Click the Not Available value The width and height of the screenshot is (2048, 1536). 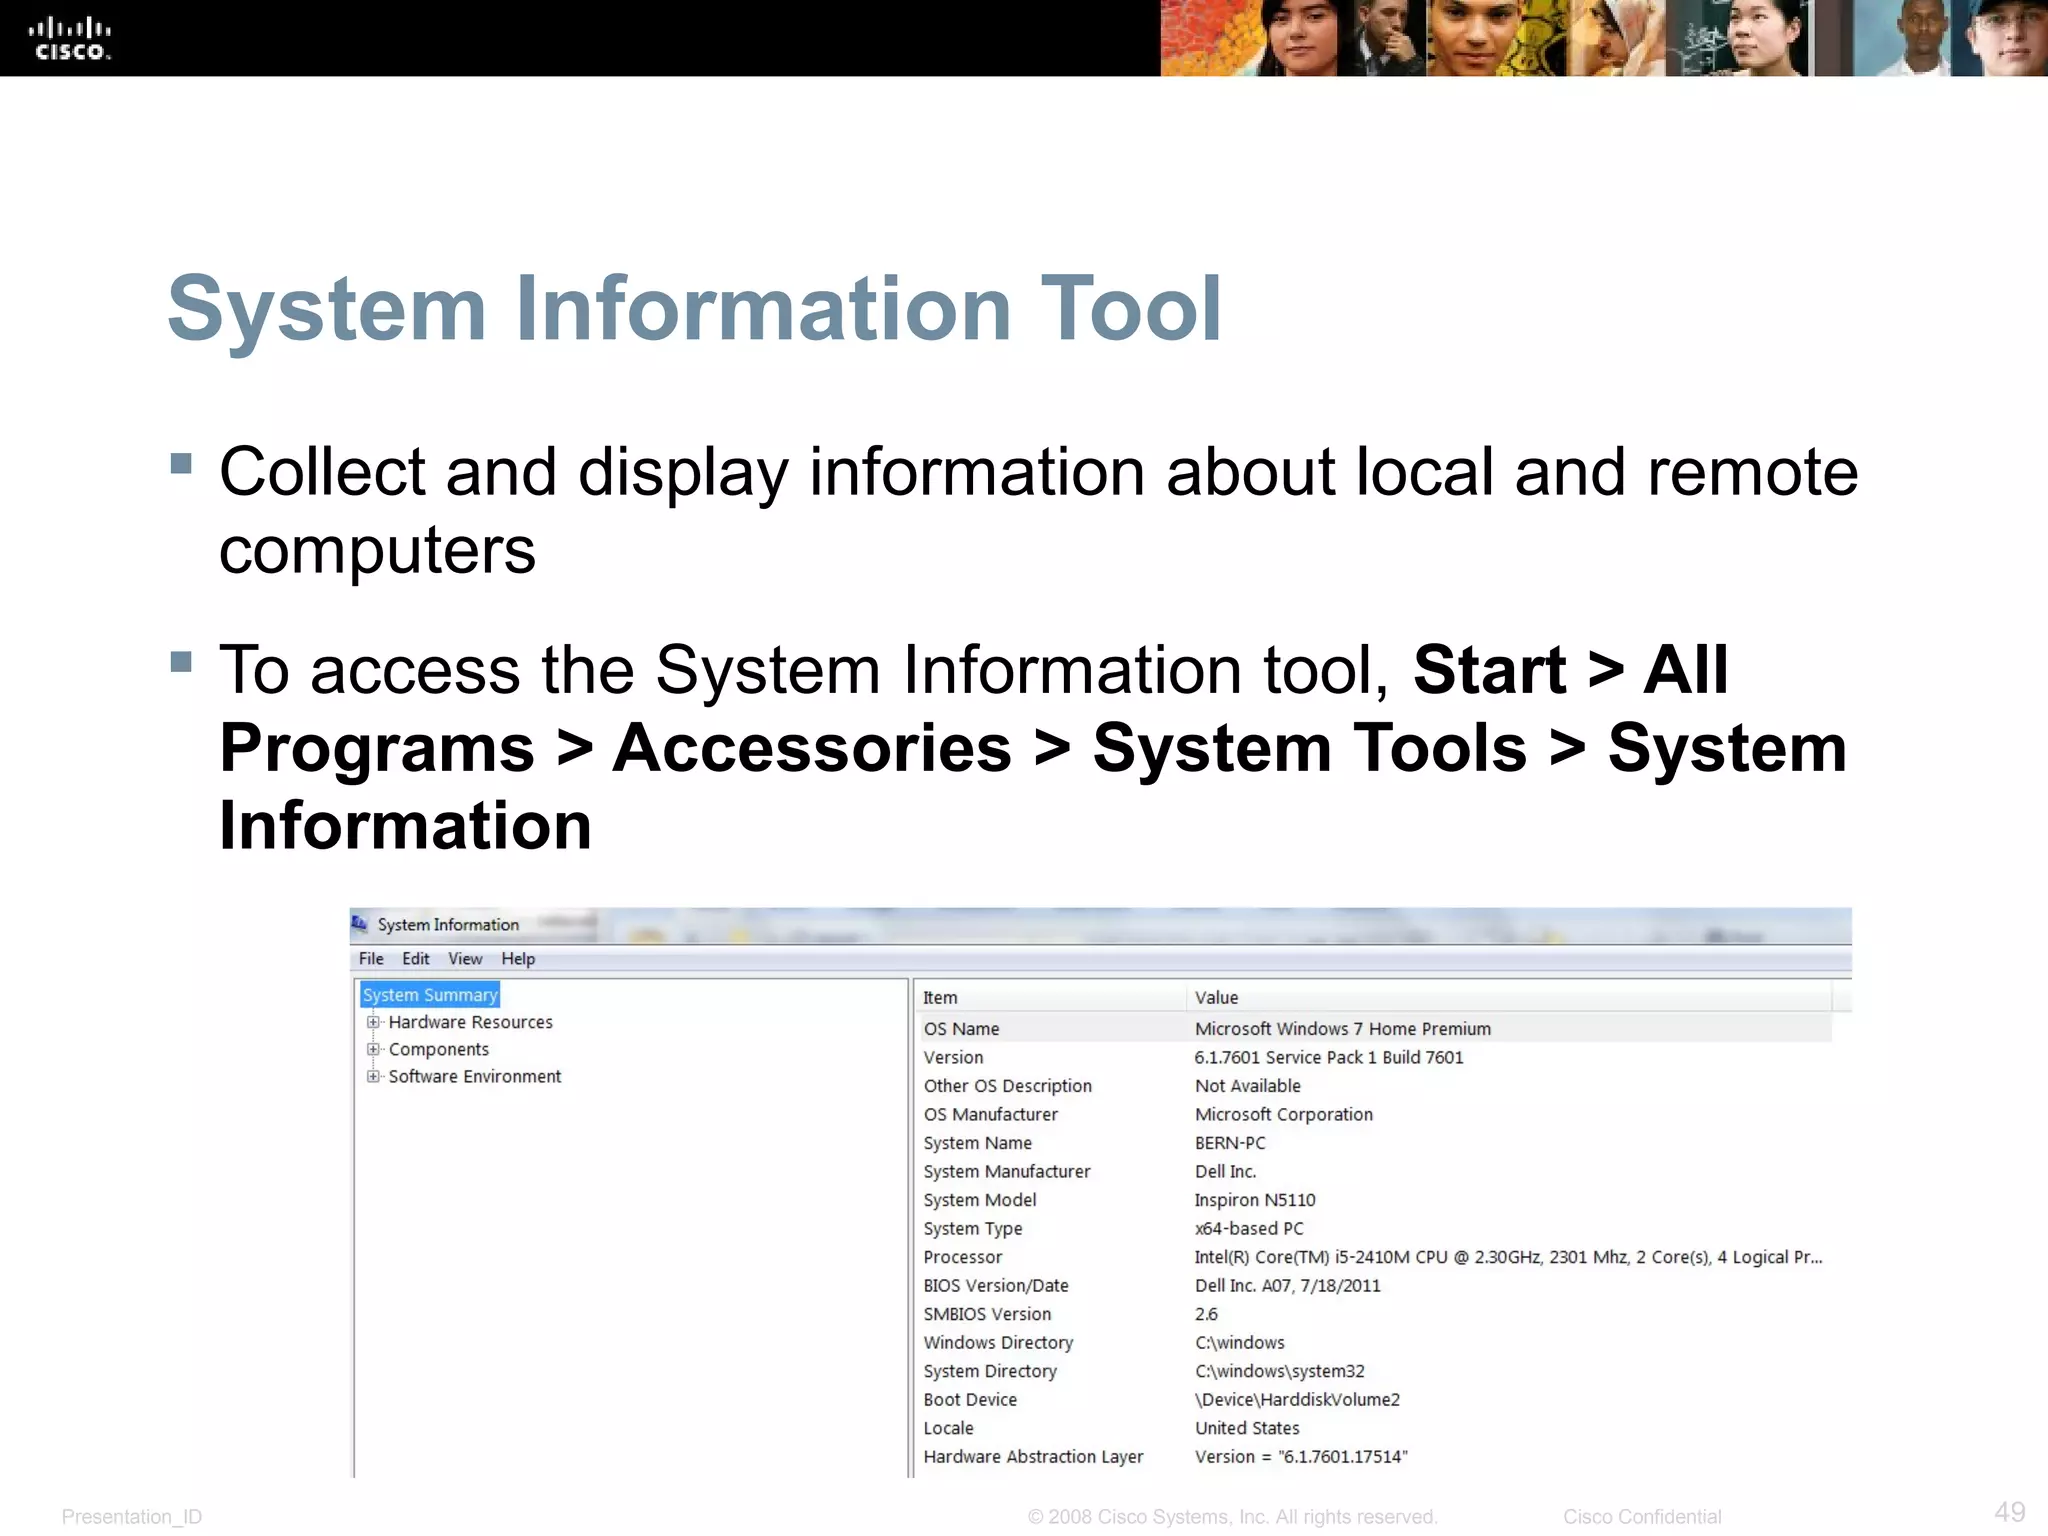1247,1085
